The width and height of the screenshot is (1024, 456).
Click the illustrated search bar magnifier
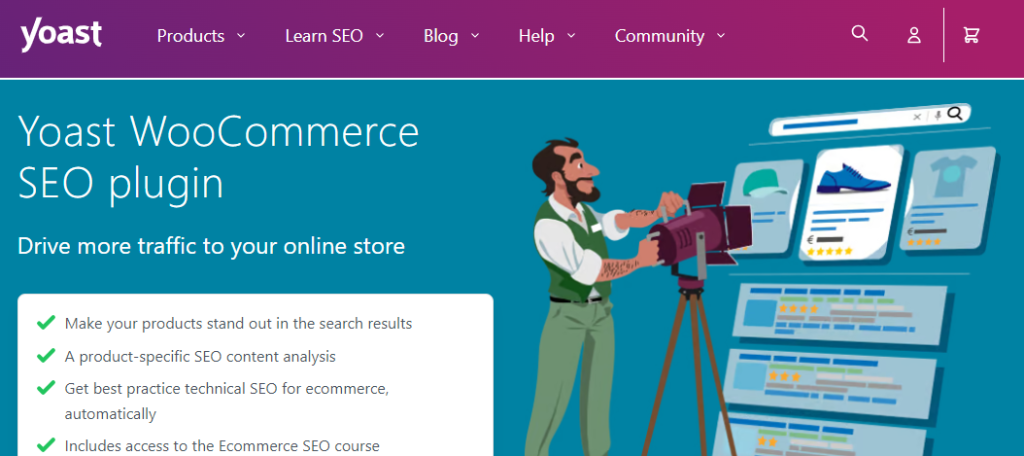pyautogui.click(x=955, y=114)
